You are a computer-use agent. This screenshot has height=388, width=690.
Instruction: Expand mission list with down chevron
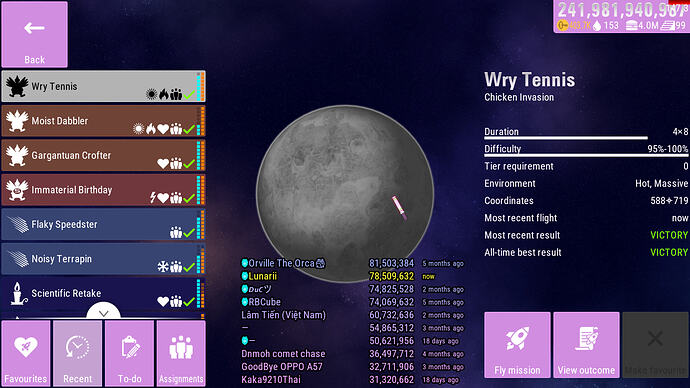coord(103,311)
